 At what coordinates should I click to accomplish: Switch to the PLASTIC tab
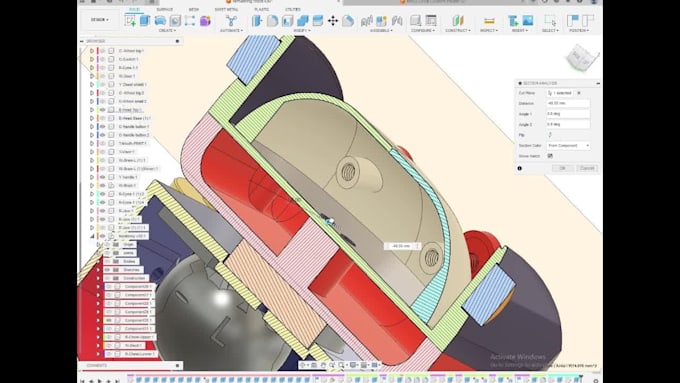click(x=262, y=9)
